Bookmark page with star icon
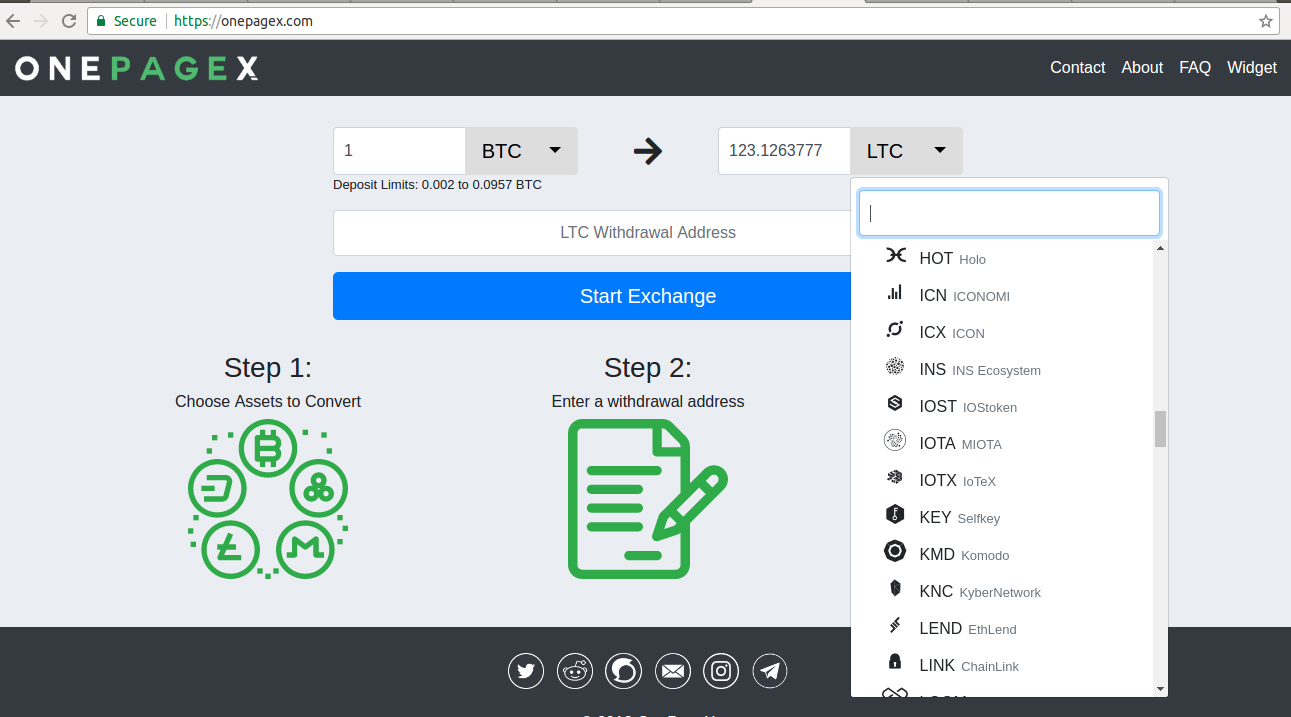The image size is (1291, 717). pos(1266,21)
